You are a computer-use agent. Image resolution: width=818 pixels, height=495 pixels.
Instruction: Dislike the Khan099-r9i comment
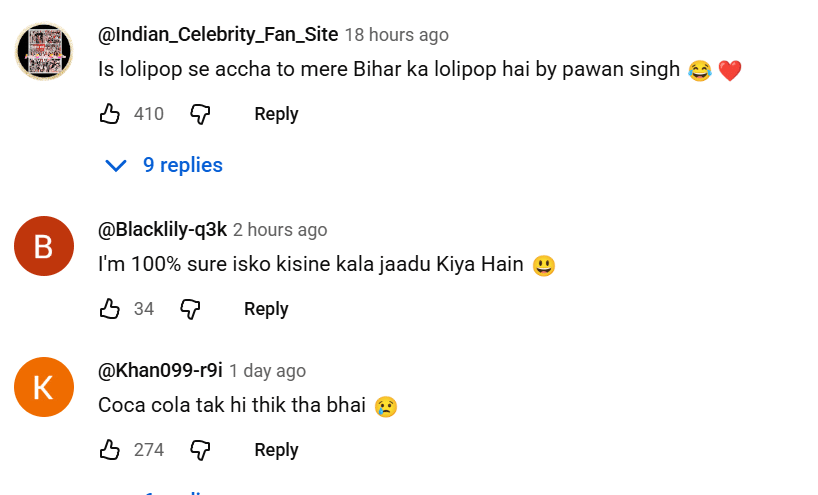click(200, 450)
